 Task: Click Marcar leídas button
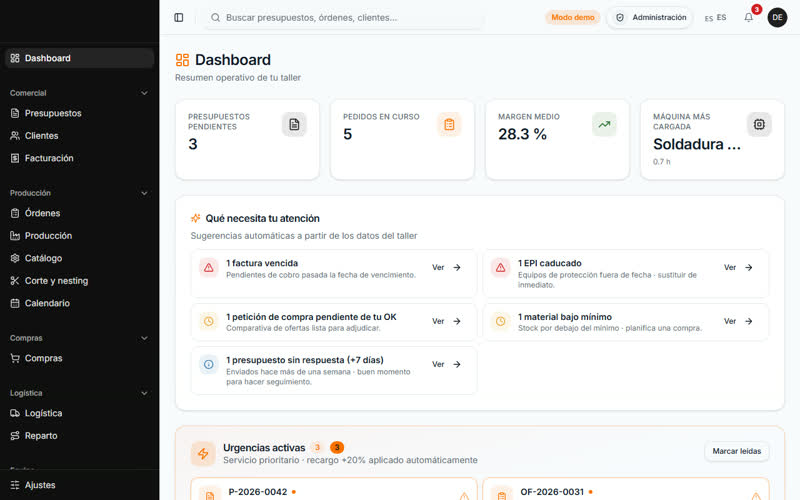click(737, 451)
